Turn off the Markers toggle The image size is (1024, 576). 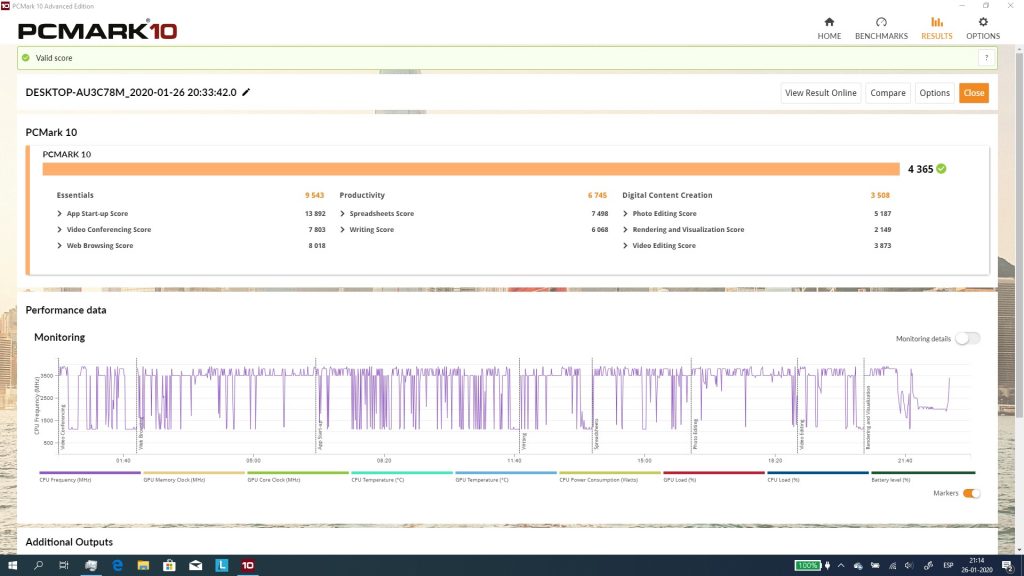[971, 493]
